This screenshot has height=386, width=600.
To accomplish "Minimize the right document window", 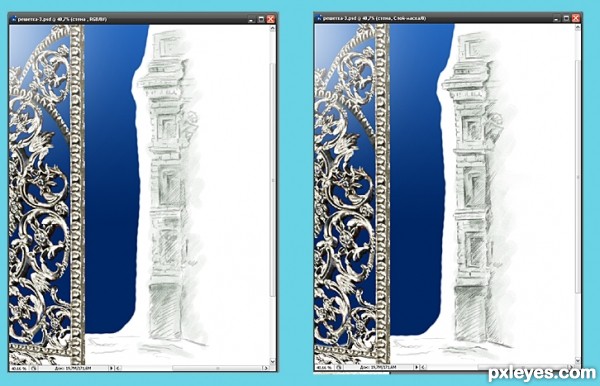I will [x=557, y=18].
